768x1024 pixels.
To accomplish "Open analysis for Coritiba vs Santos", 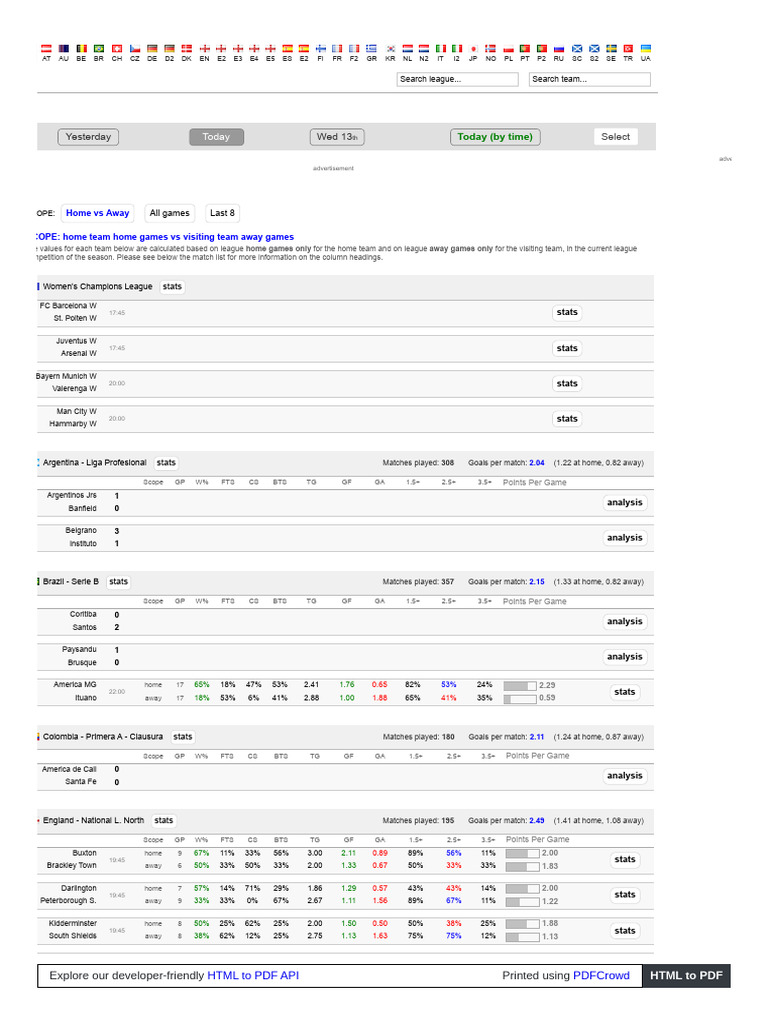I will [x=624, y=621].
